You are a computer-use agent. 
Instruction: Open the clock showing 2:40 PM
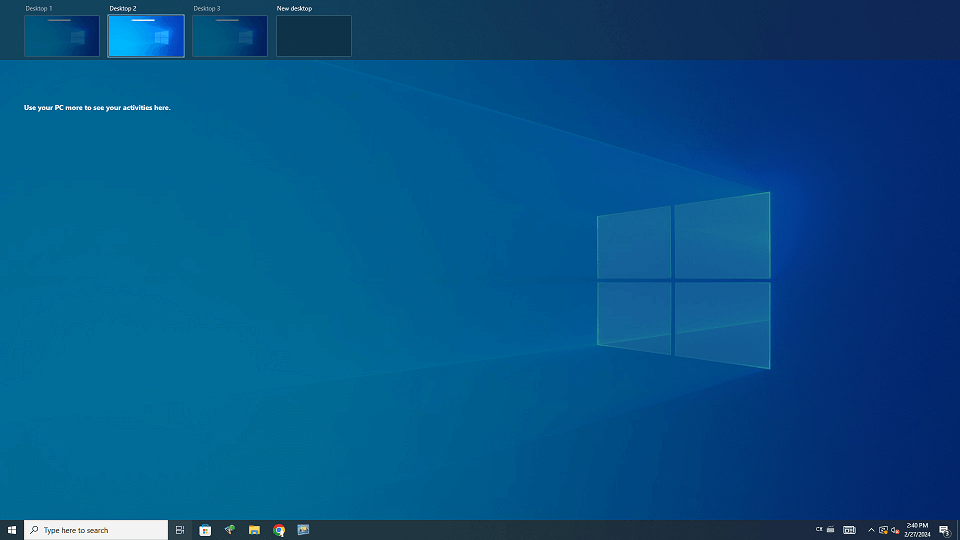(x=917, y=530)
